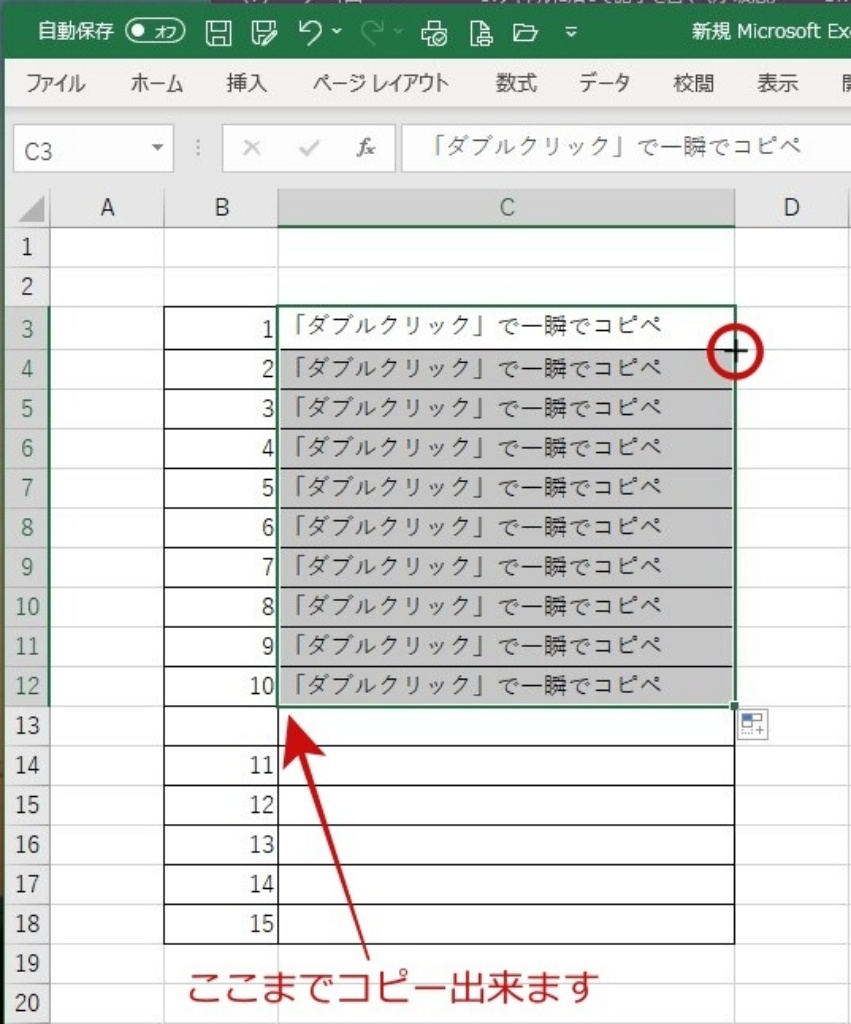Viewport: 851px width, 1024px height.
Task: Click into the formula bar text
Action: pos(626,148)
